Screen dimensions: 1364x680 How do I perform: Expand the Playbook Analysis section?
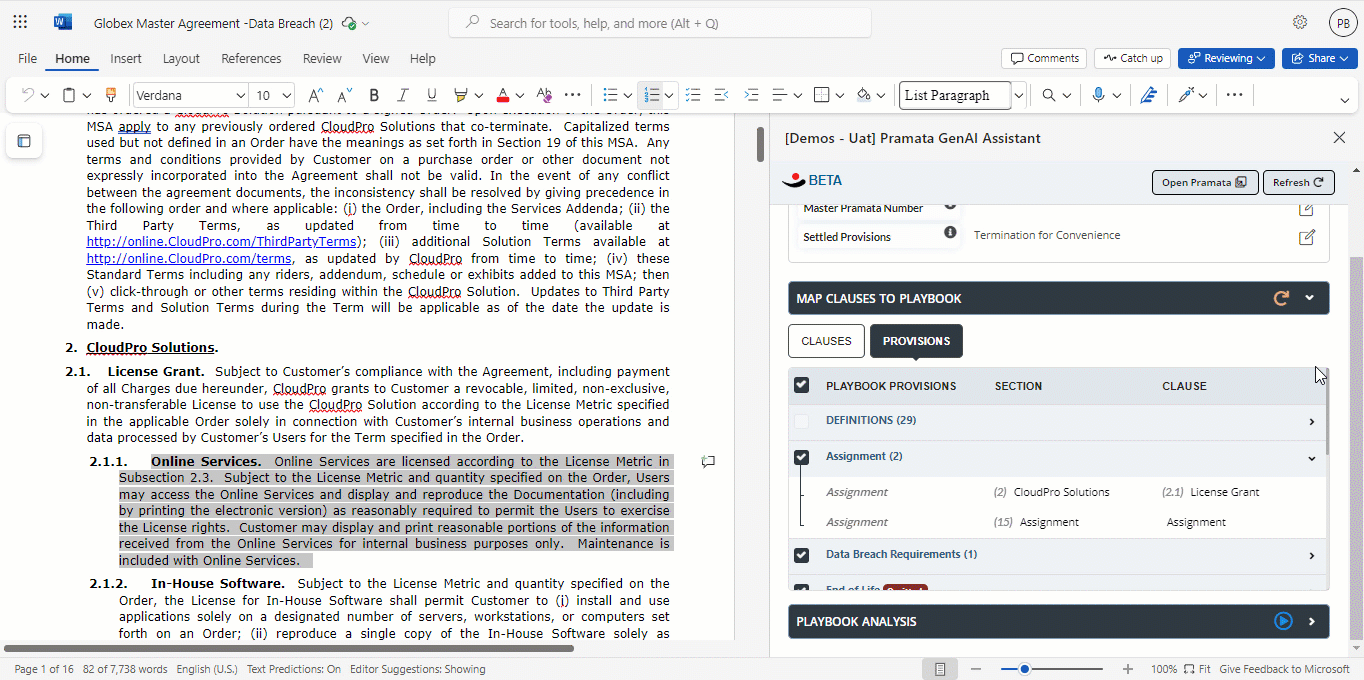pos(1311,621)
